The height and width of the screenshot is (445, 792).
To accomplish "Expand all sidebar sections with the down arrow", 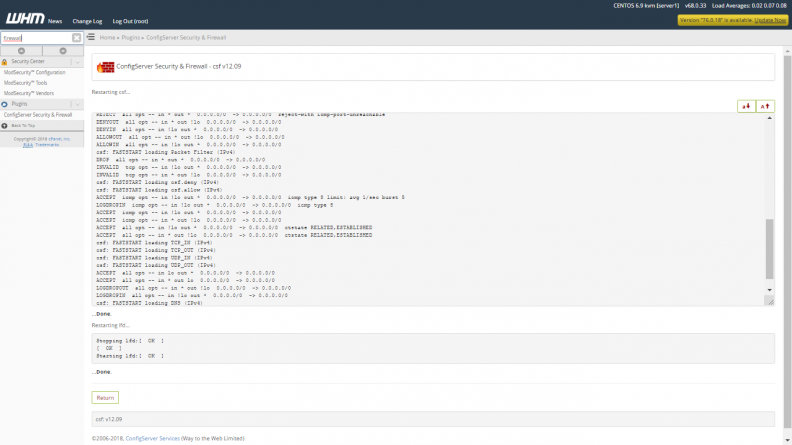I will click(x=63, y=51).
